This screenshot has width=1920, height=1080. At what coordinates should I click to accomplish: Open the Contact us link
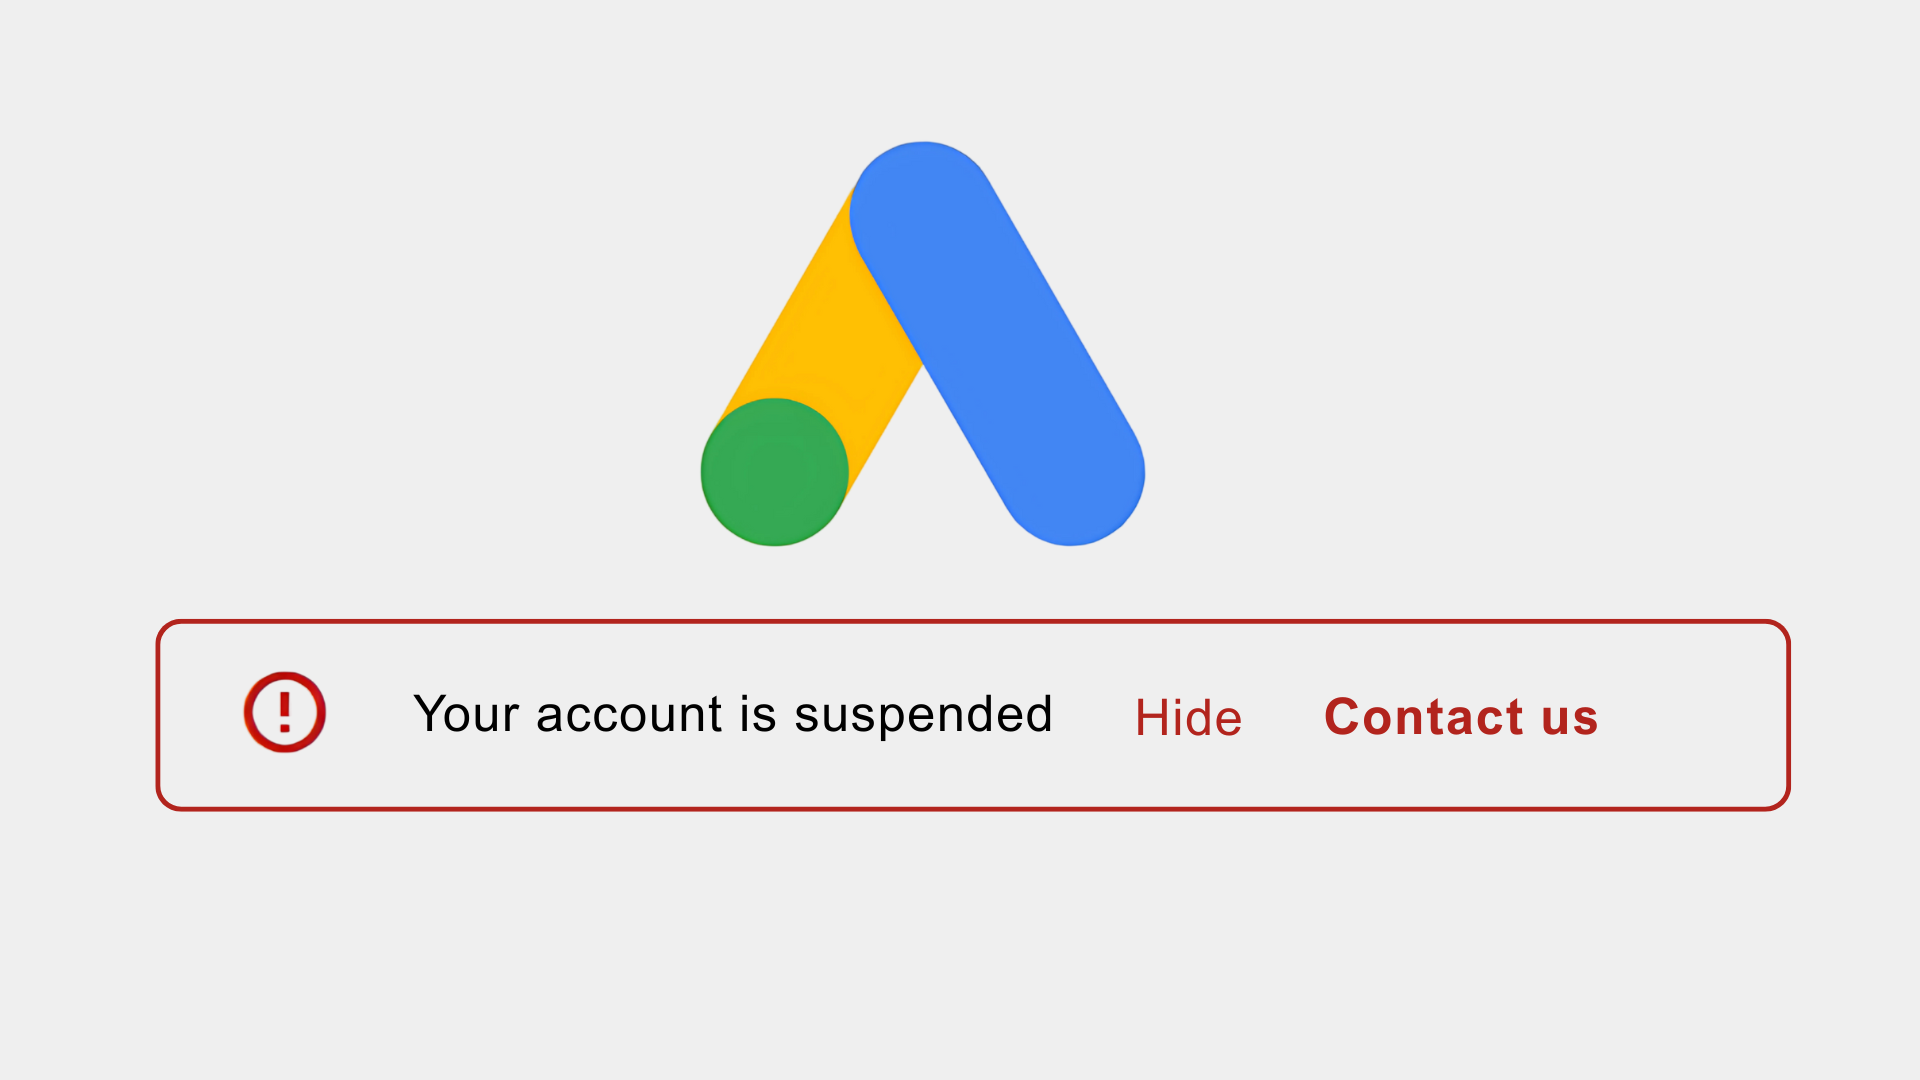pos(1461,717)
